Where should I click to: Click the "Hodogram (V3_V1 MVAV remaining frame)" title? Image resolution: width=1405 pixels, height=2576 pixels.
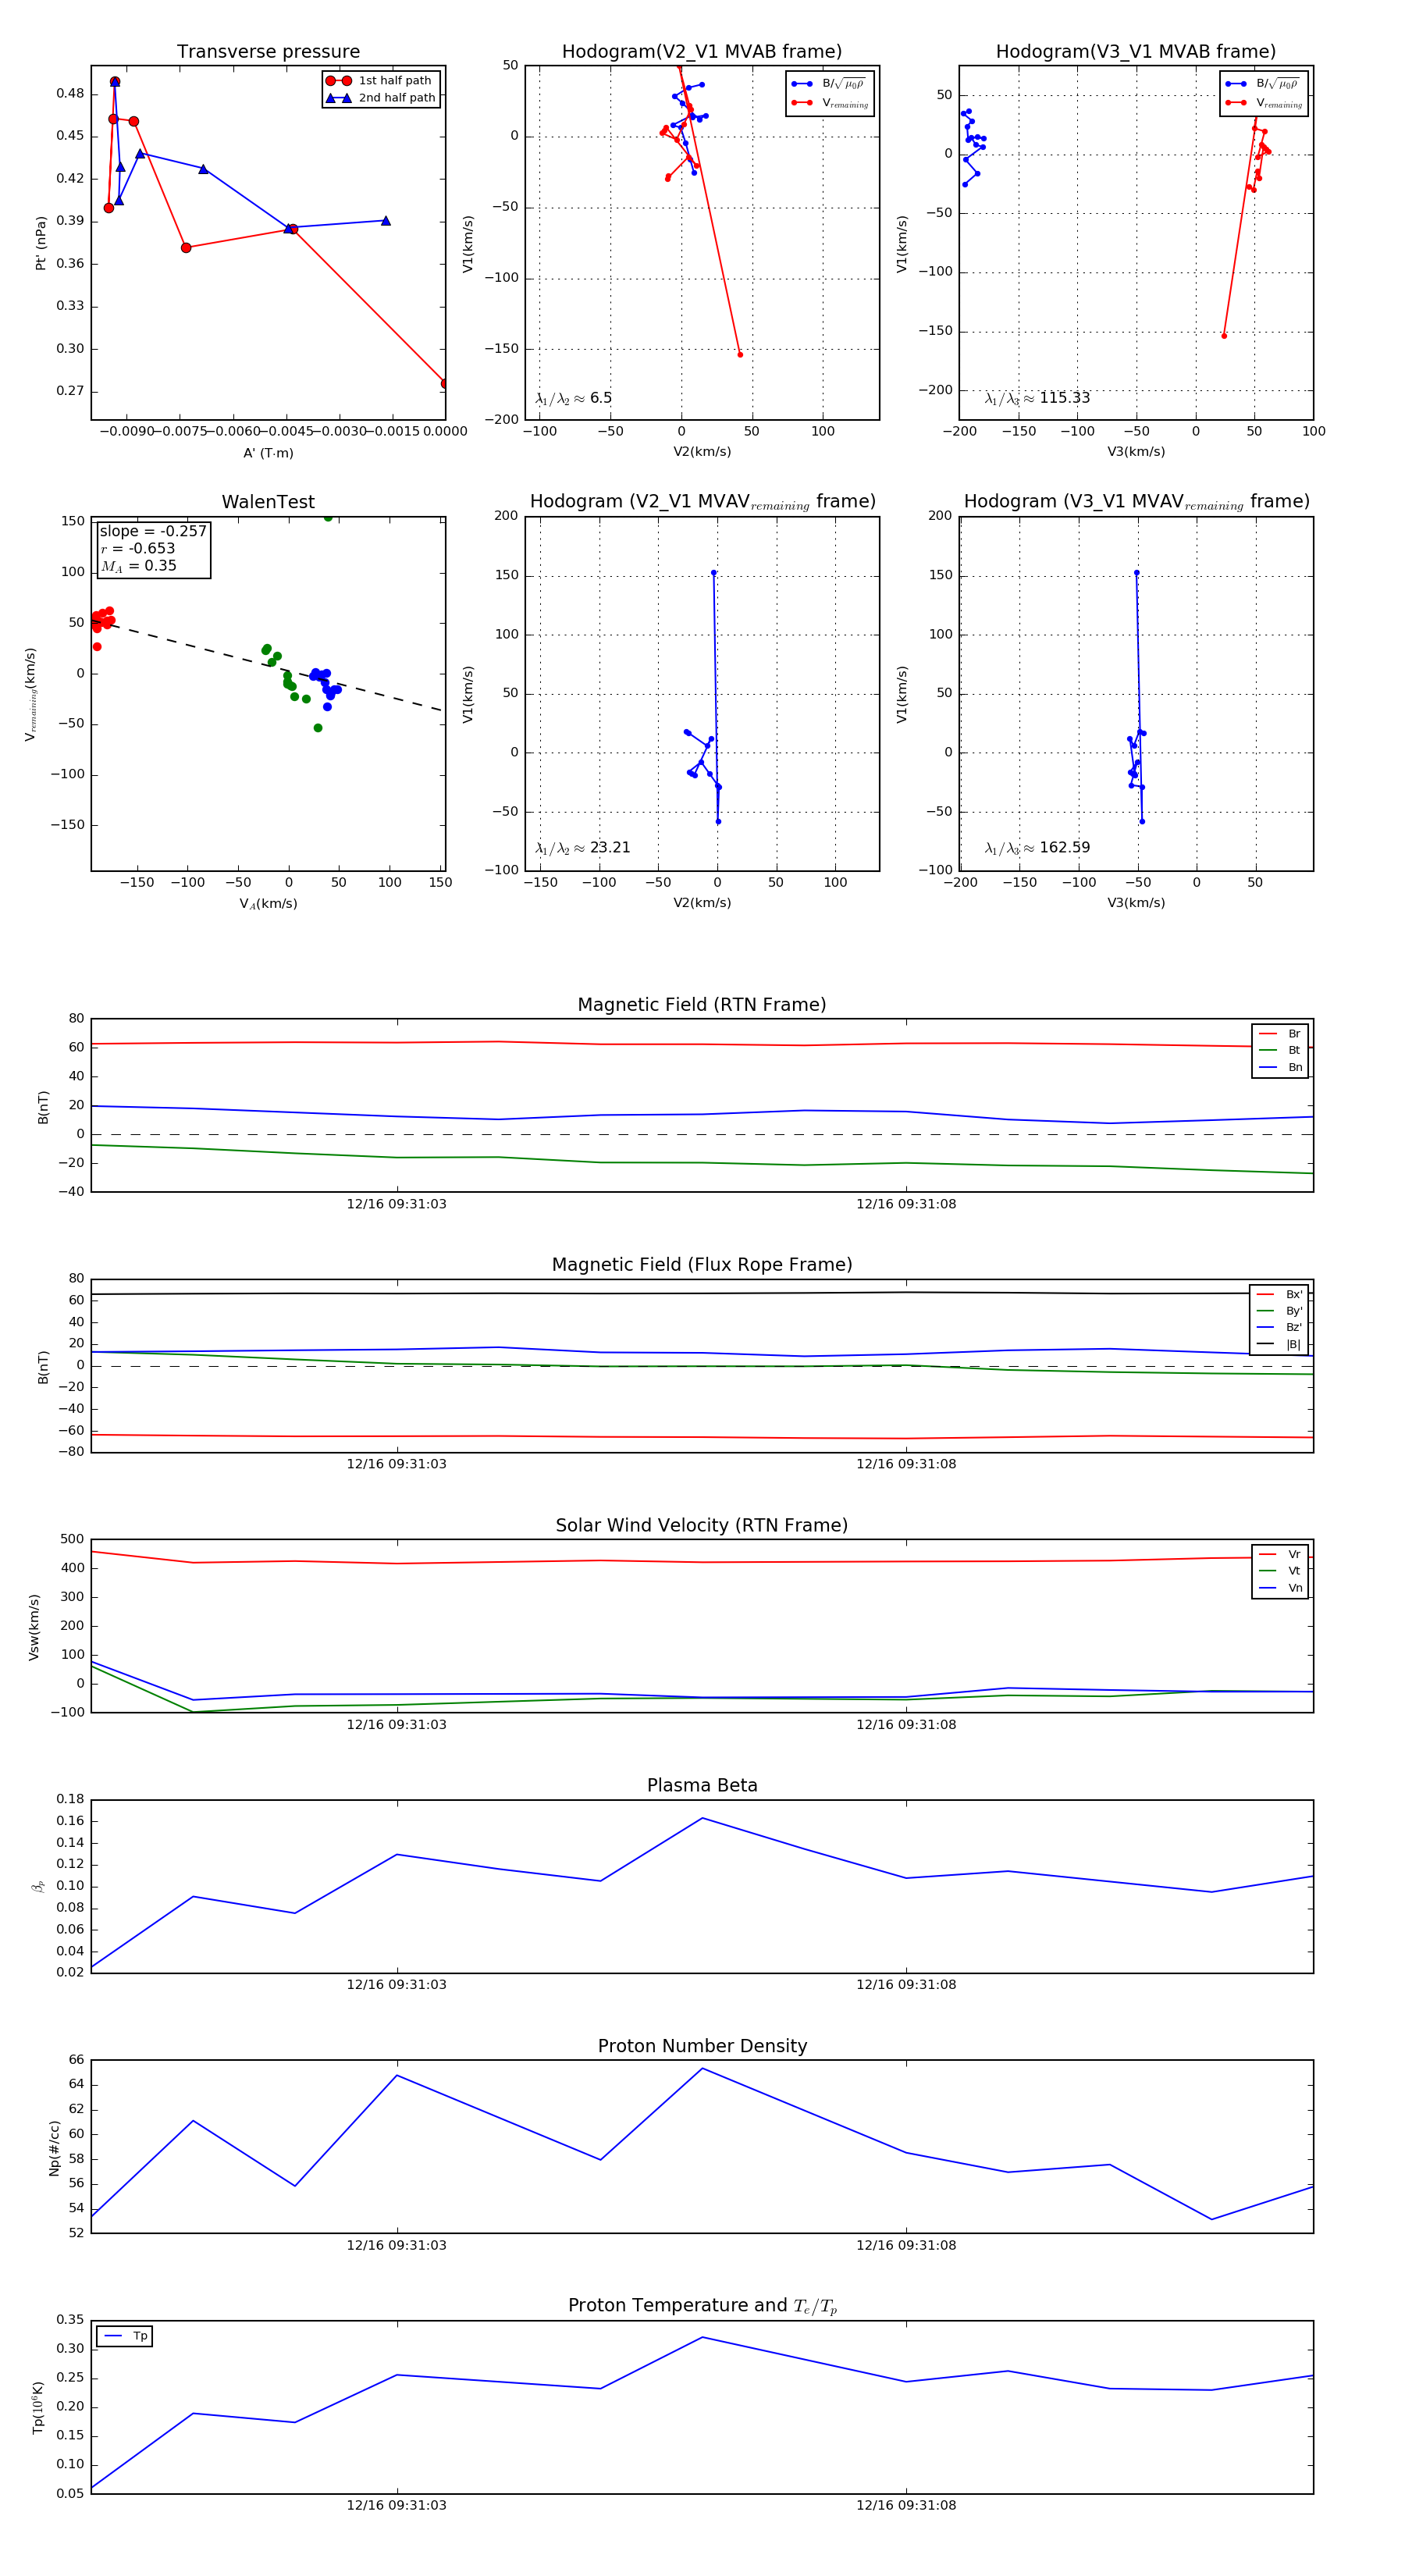(1136, 502)
